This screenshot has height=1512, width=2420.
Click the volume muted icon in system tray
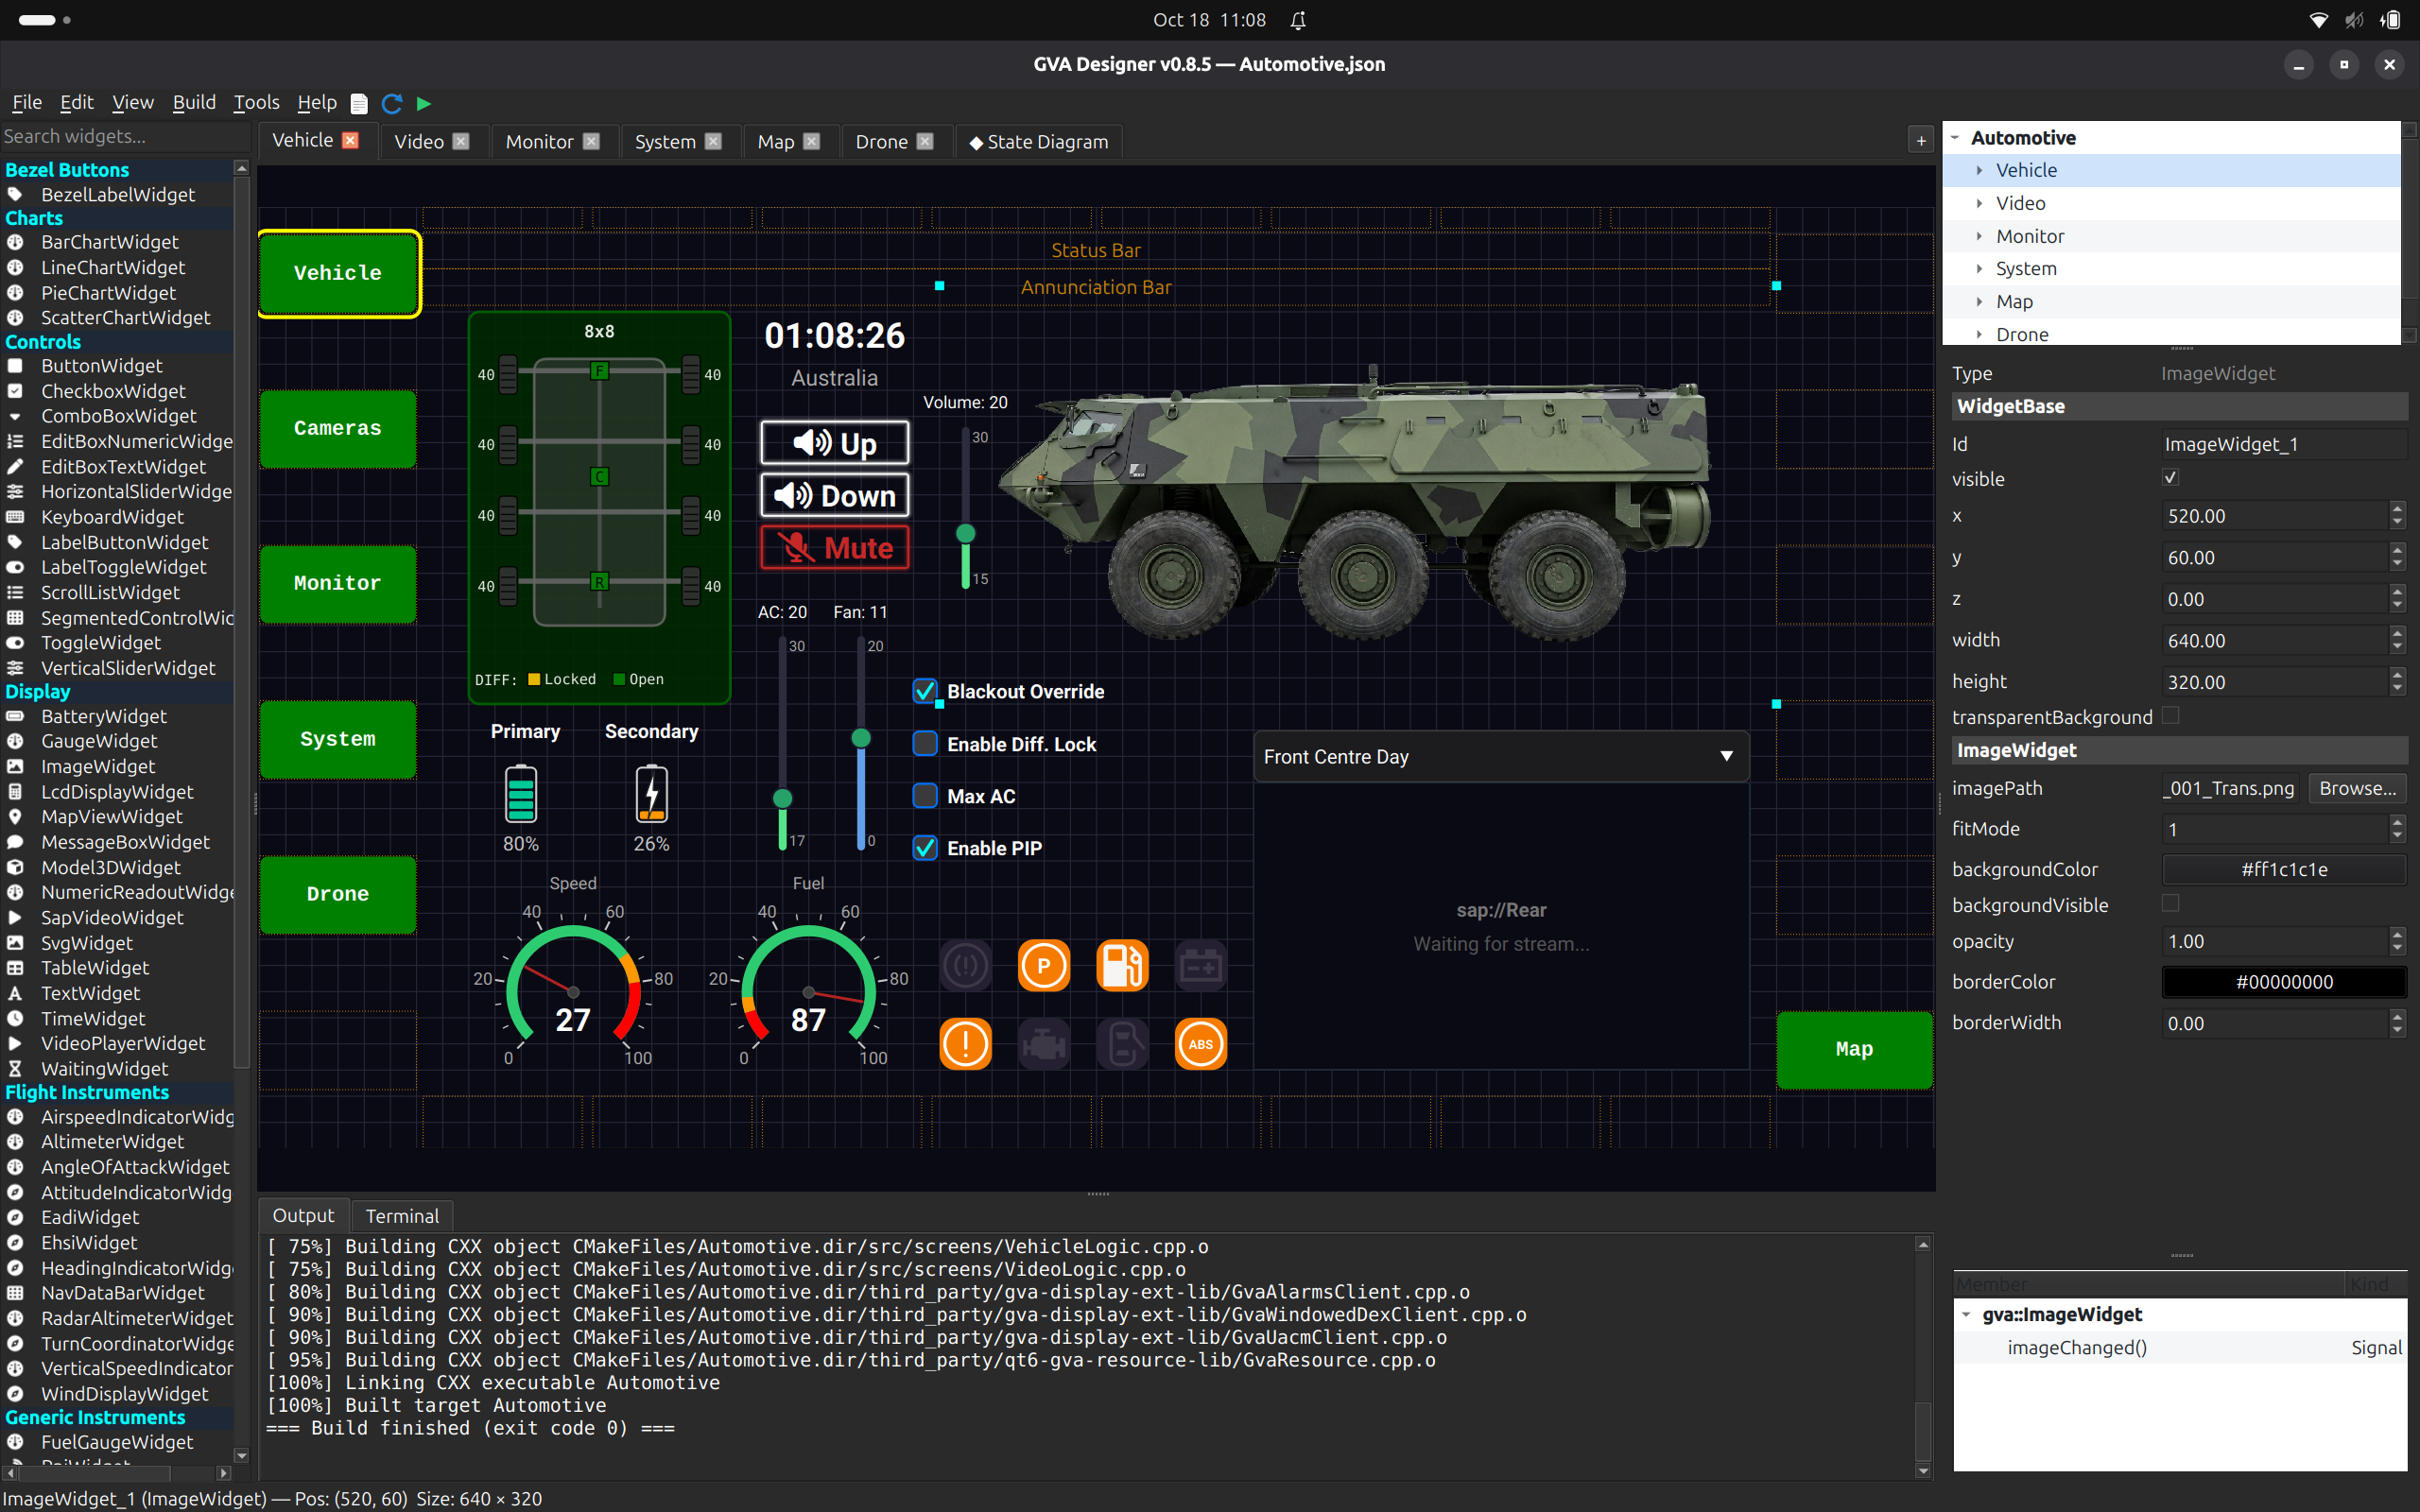coord(2355,20)
